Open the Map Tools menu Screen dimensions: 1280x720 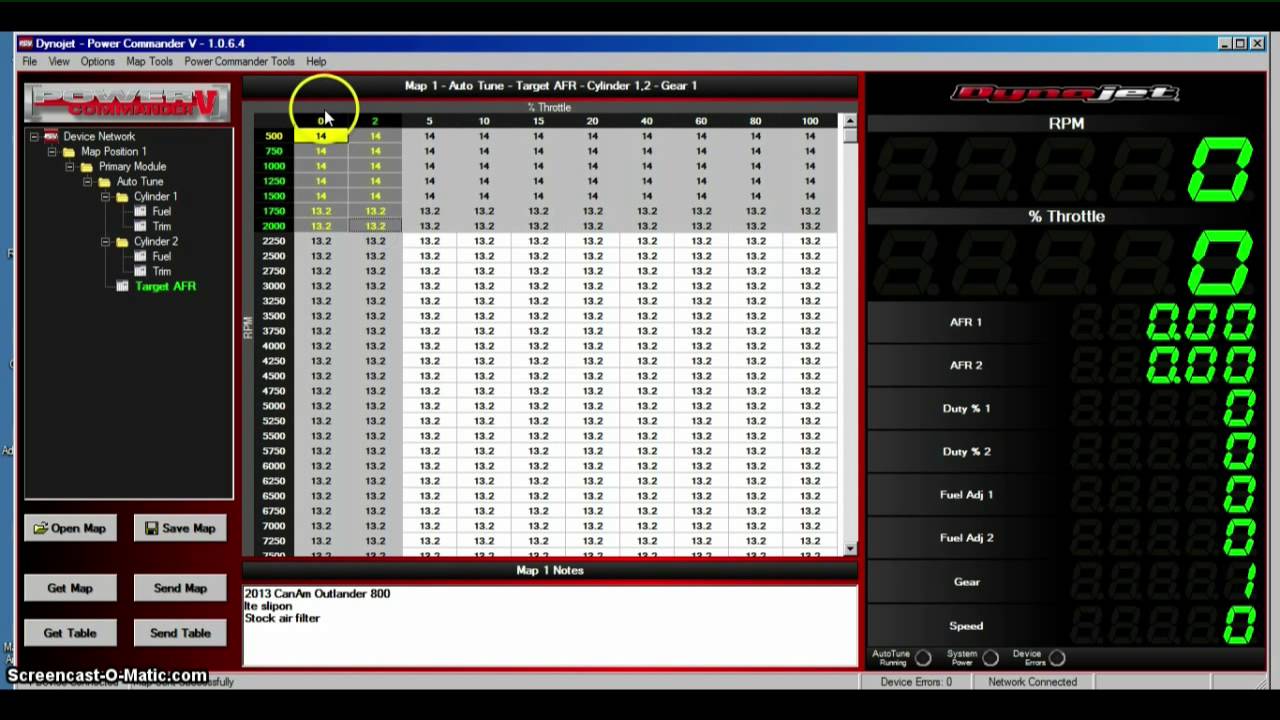149,62
